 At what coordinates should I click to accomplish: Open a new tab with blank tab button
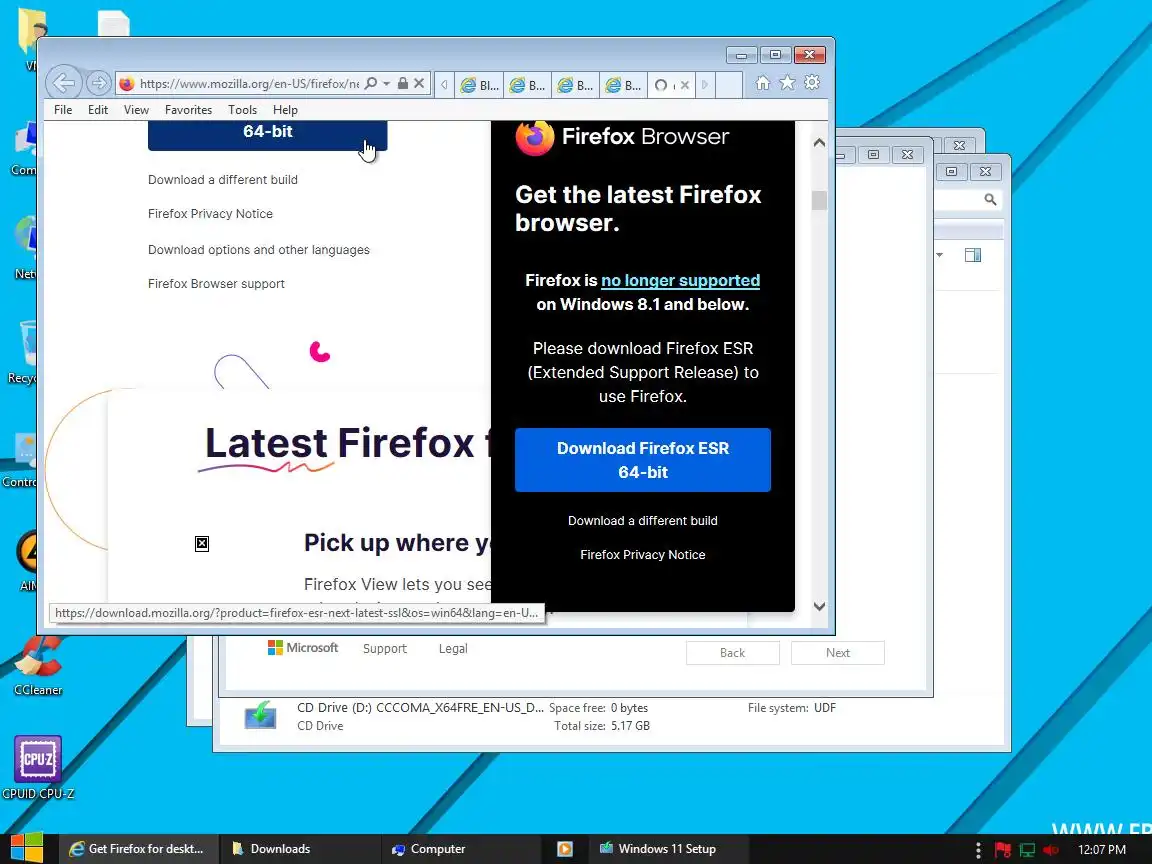tap(728, 85)
